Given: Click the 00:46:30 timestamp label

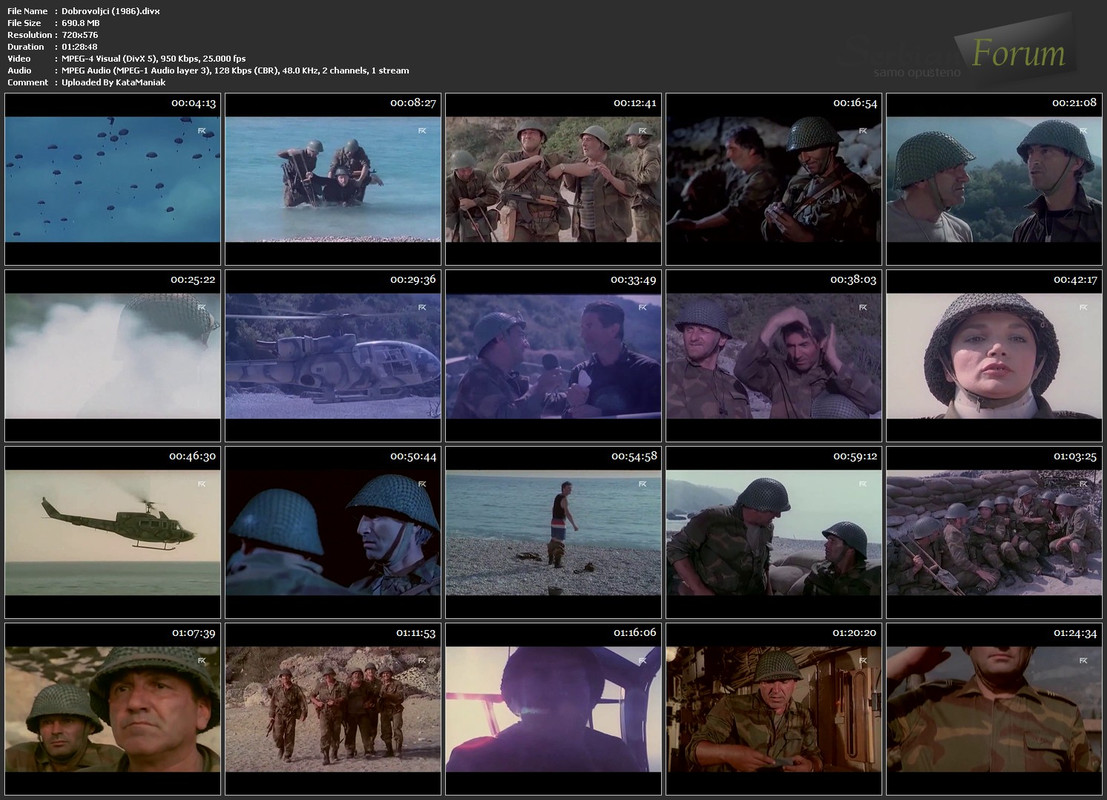Looking at the screenshot, I should tap(192, 456).
